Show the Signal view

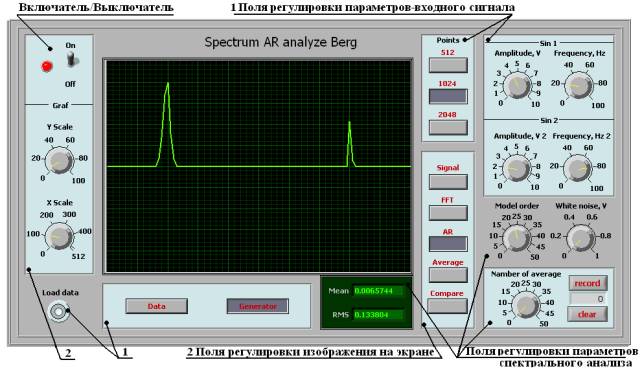[448, 182]
